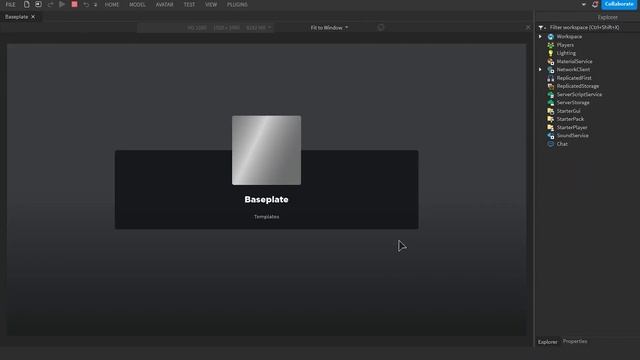This screenshot has height=360, width=640.
Task: Open the dropdown arrow left of the bell
Action: (584, 4)
